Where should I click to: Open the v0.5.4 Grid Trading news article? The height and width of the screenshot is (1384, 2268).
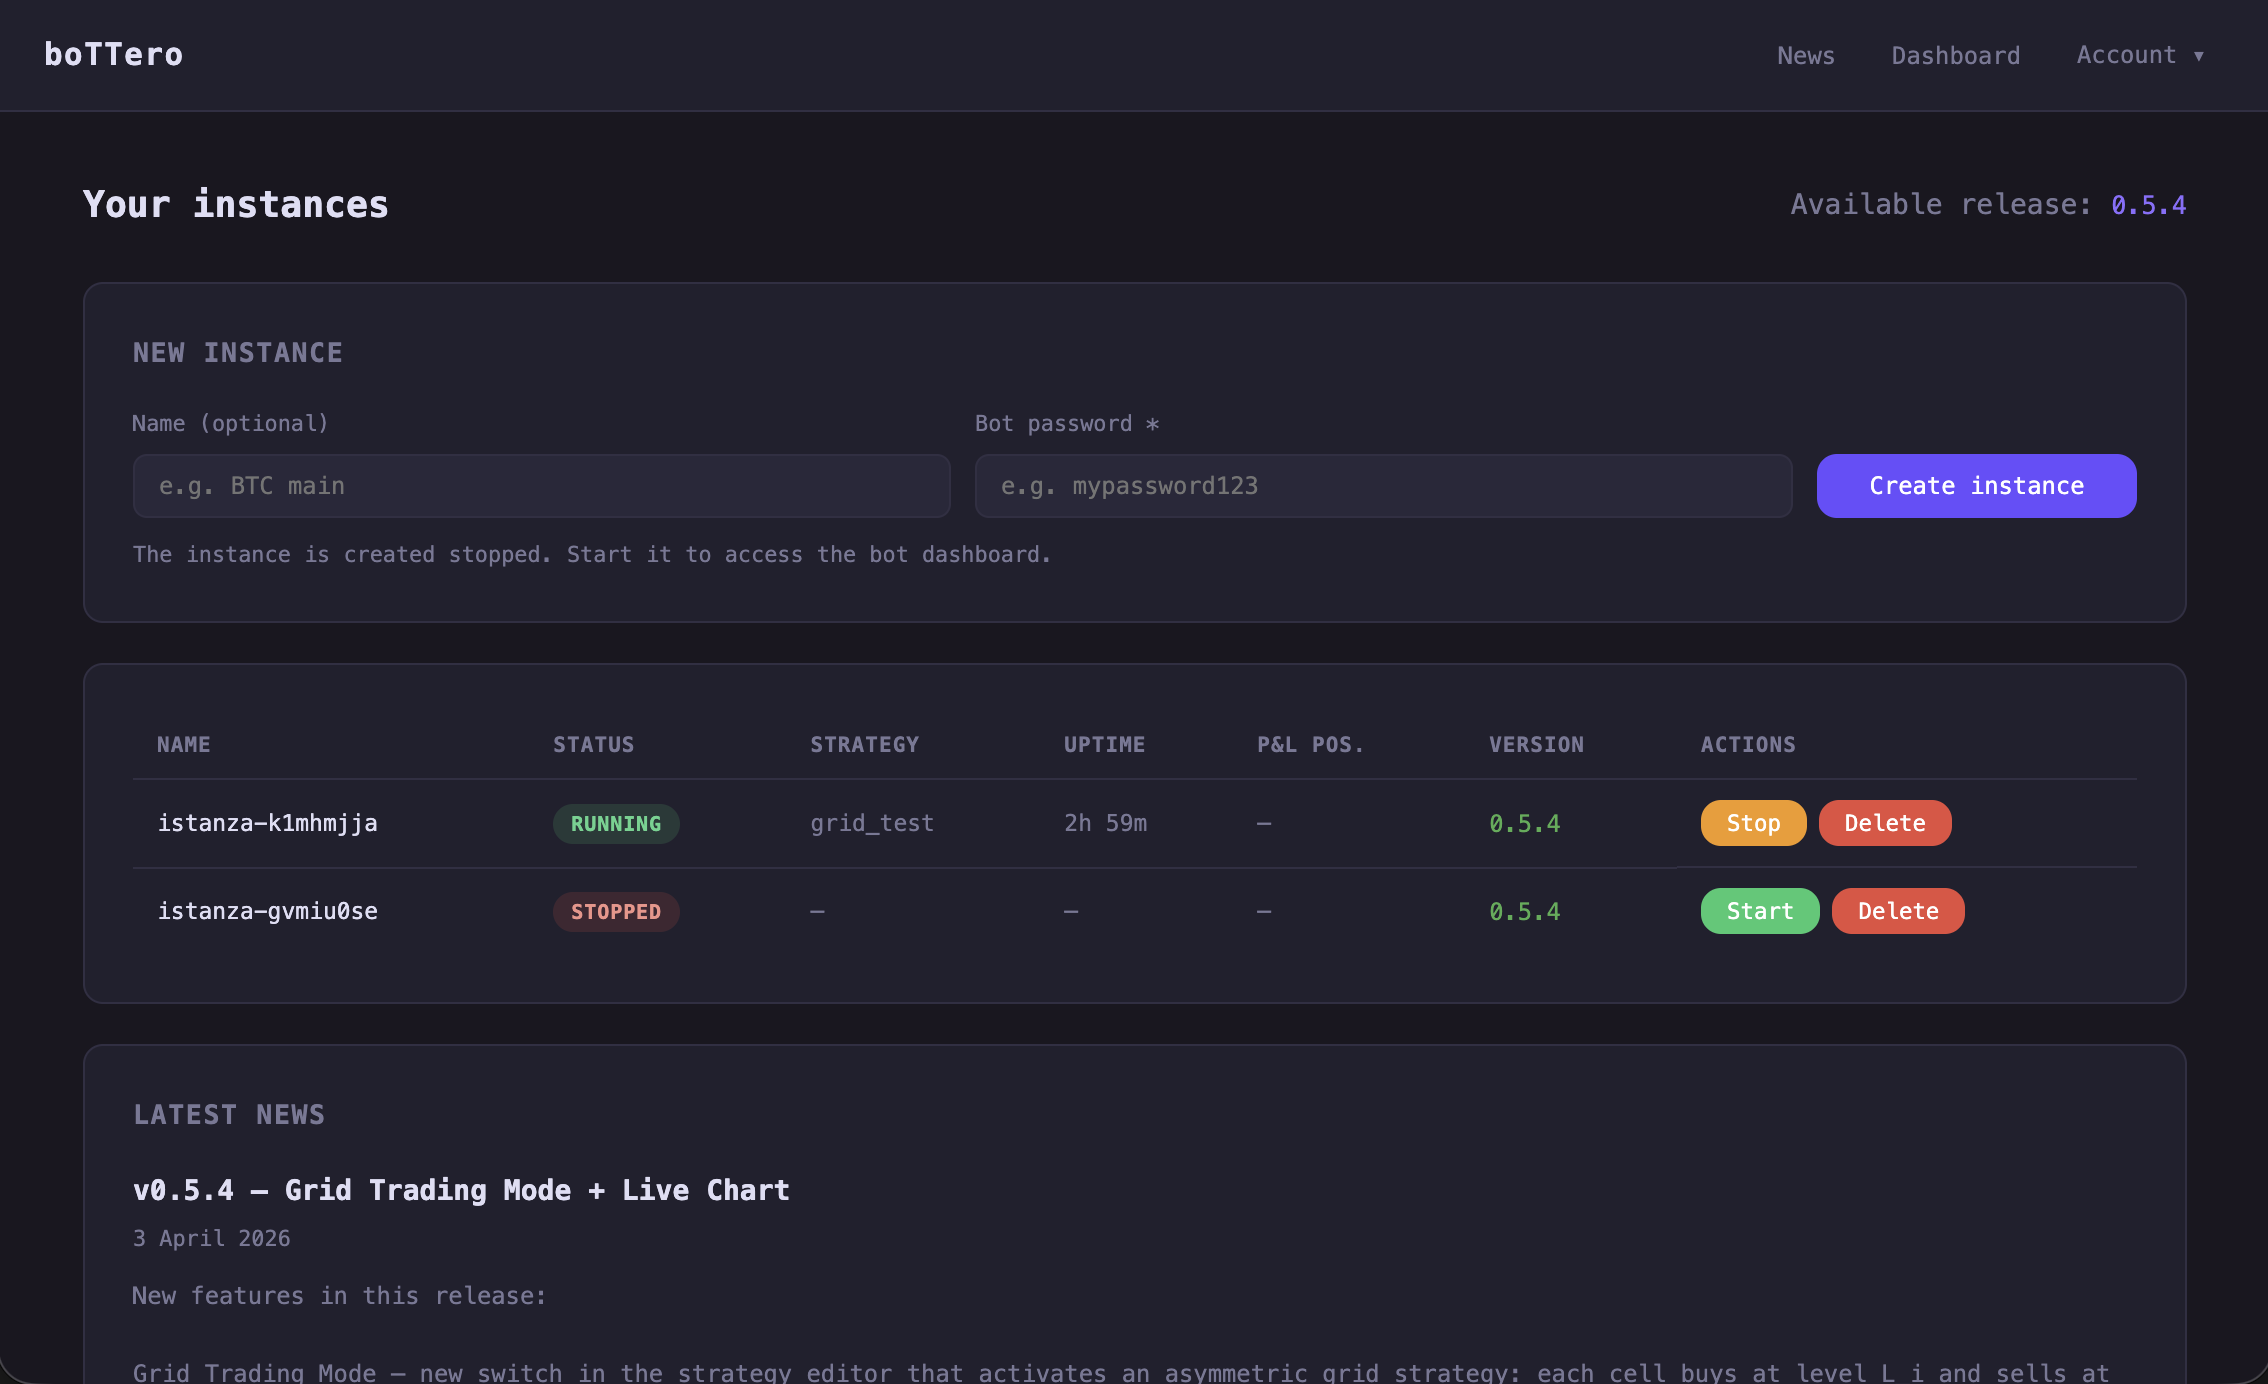(x=461, y=1189)
